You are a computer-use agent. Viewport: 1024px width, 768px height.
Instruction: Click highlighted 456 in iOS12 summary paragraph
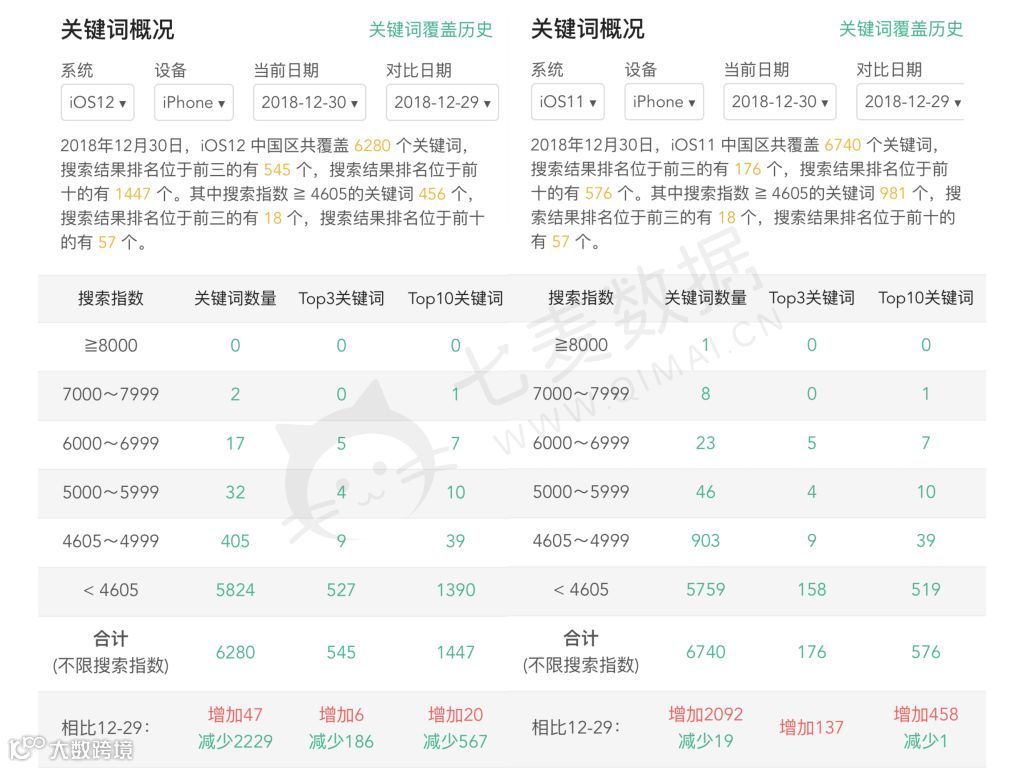[x=432, y=194]
